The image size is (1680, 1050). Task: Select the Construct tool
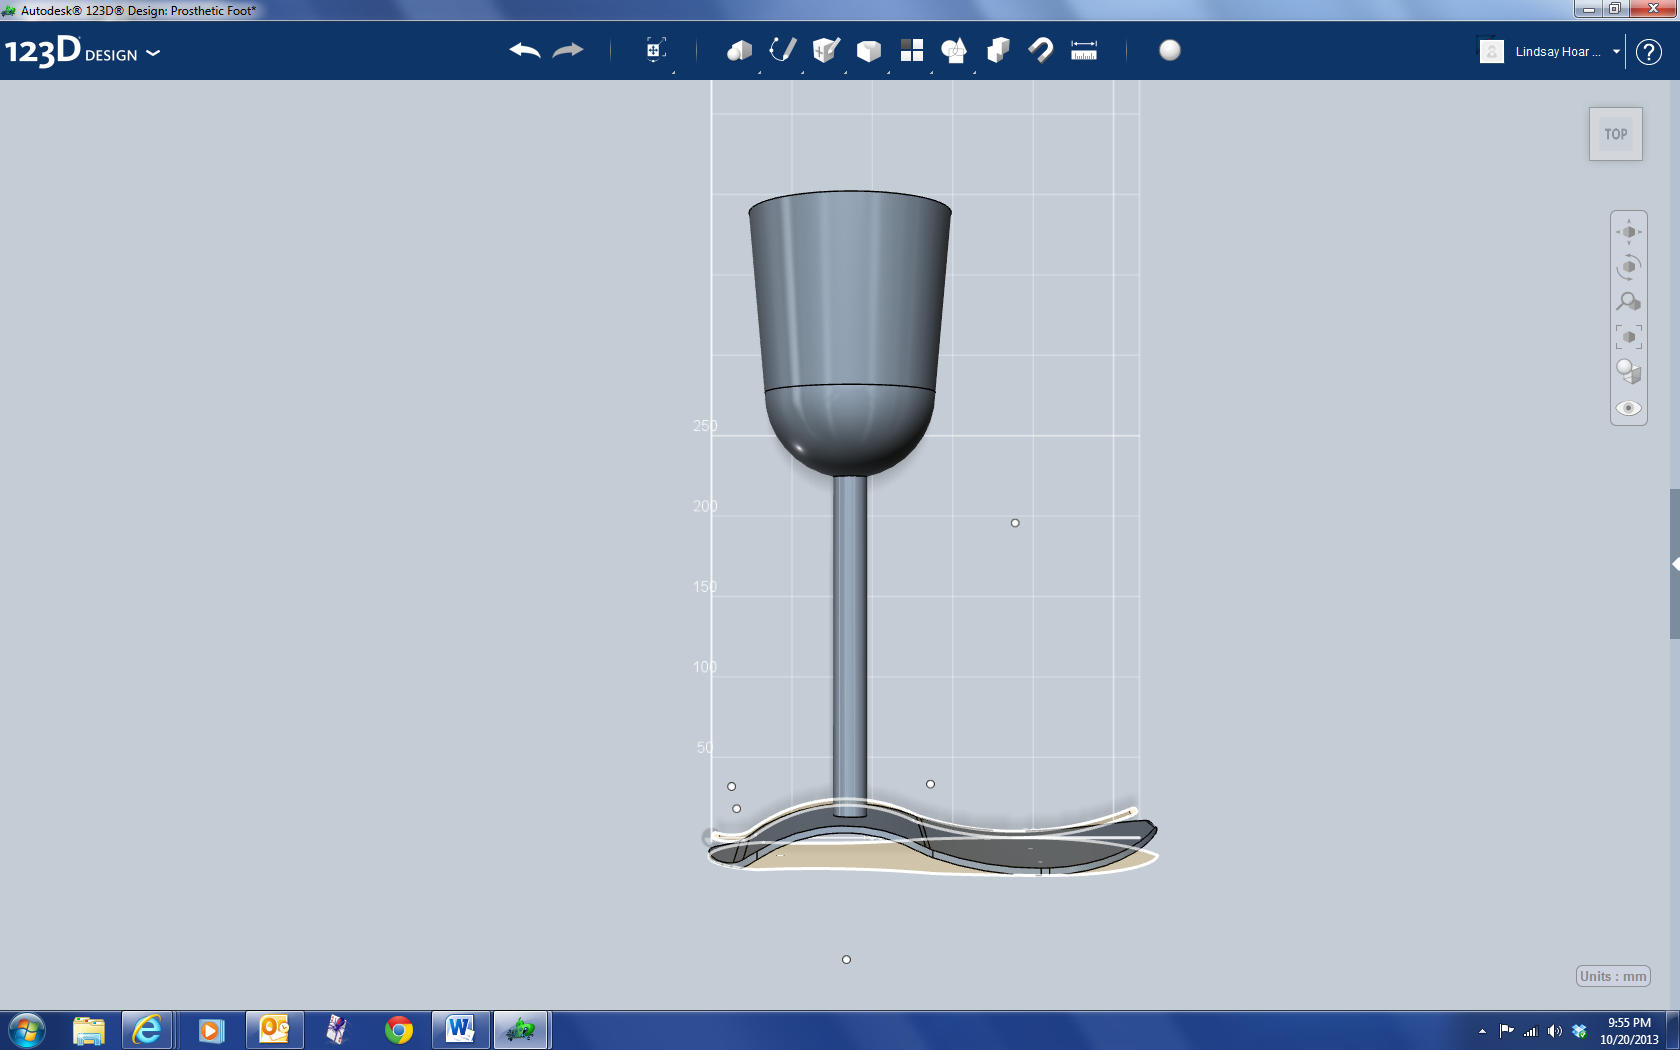(825, 49)
